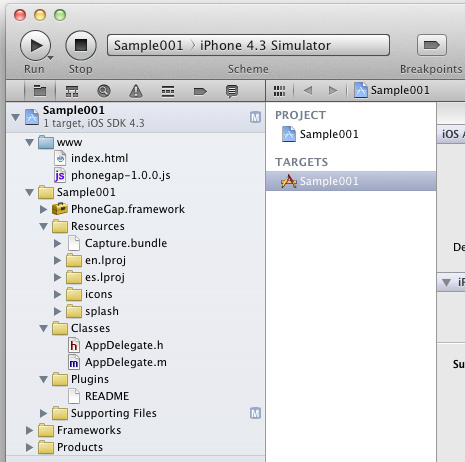Viewport: 465px width, 462px height.
Task: Click the yellow minimize window button
Action: tap(40, 15)
